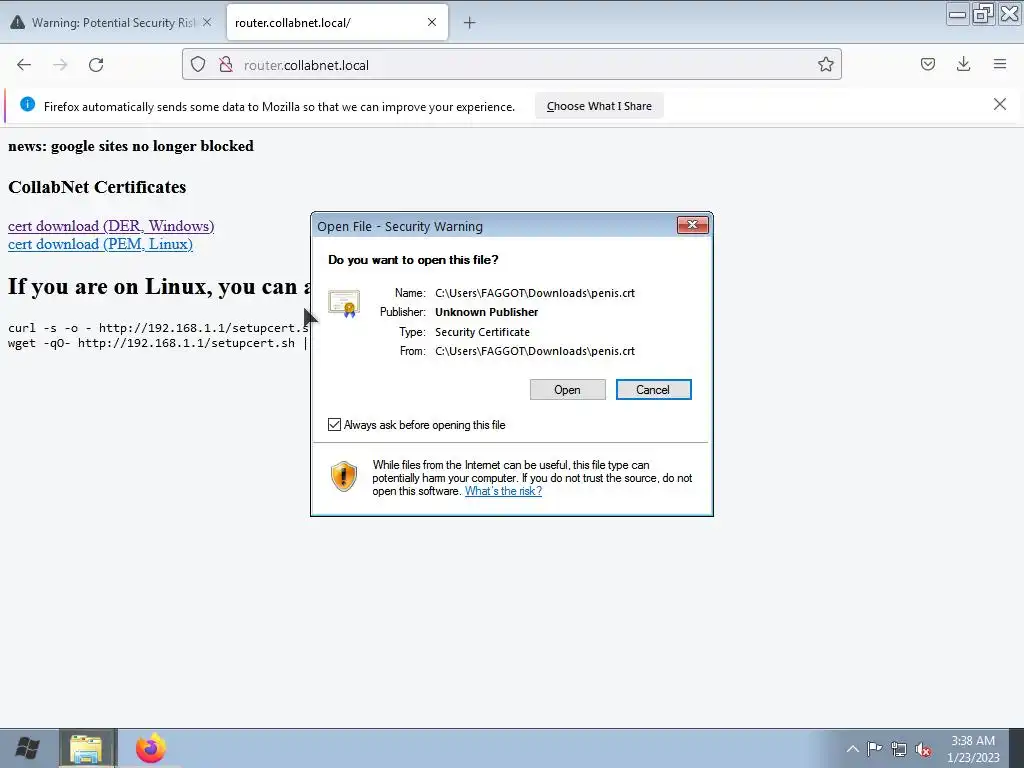The height and width of the screenshot is (768, 1024).
Task: Open the Save to Pocket icon
Action: [927, 64]
